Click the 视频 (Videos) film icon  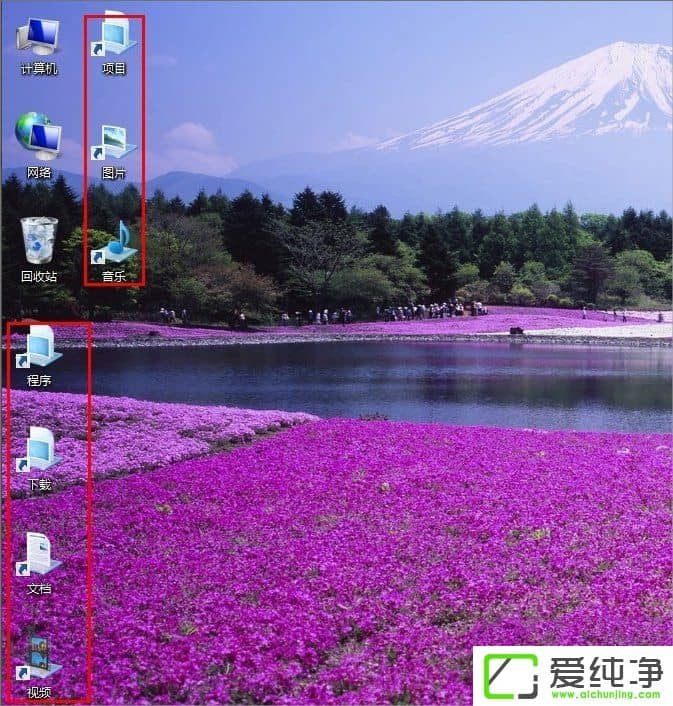coord(40,656)
